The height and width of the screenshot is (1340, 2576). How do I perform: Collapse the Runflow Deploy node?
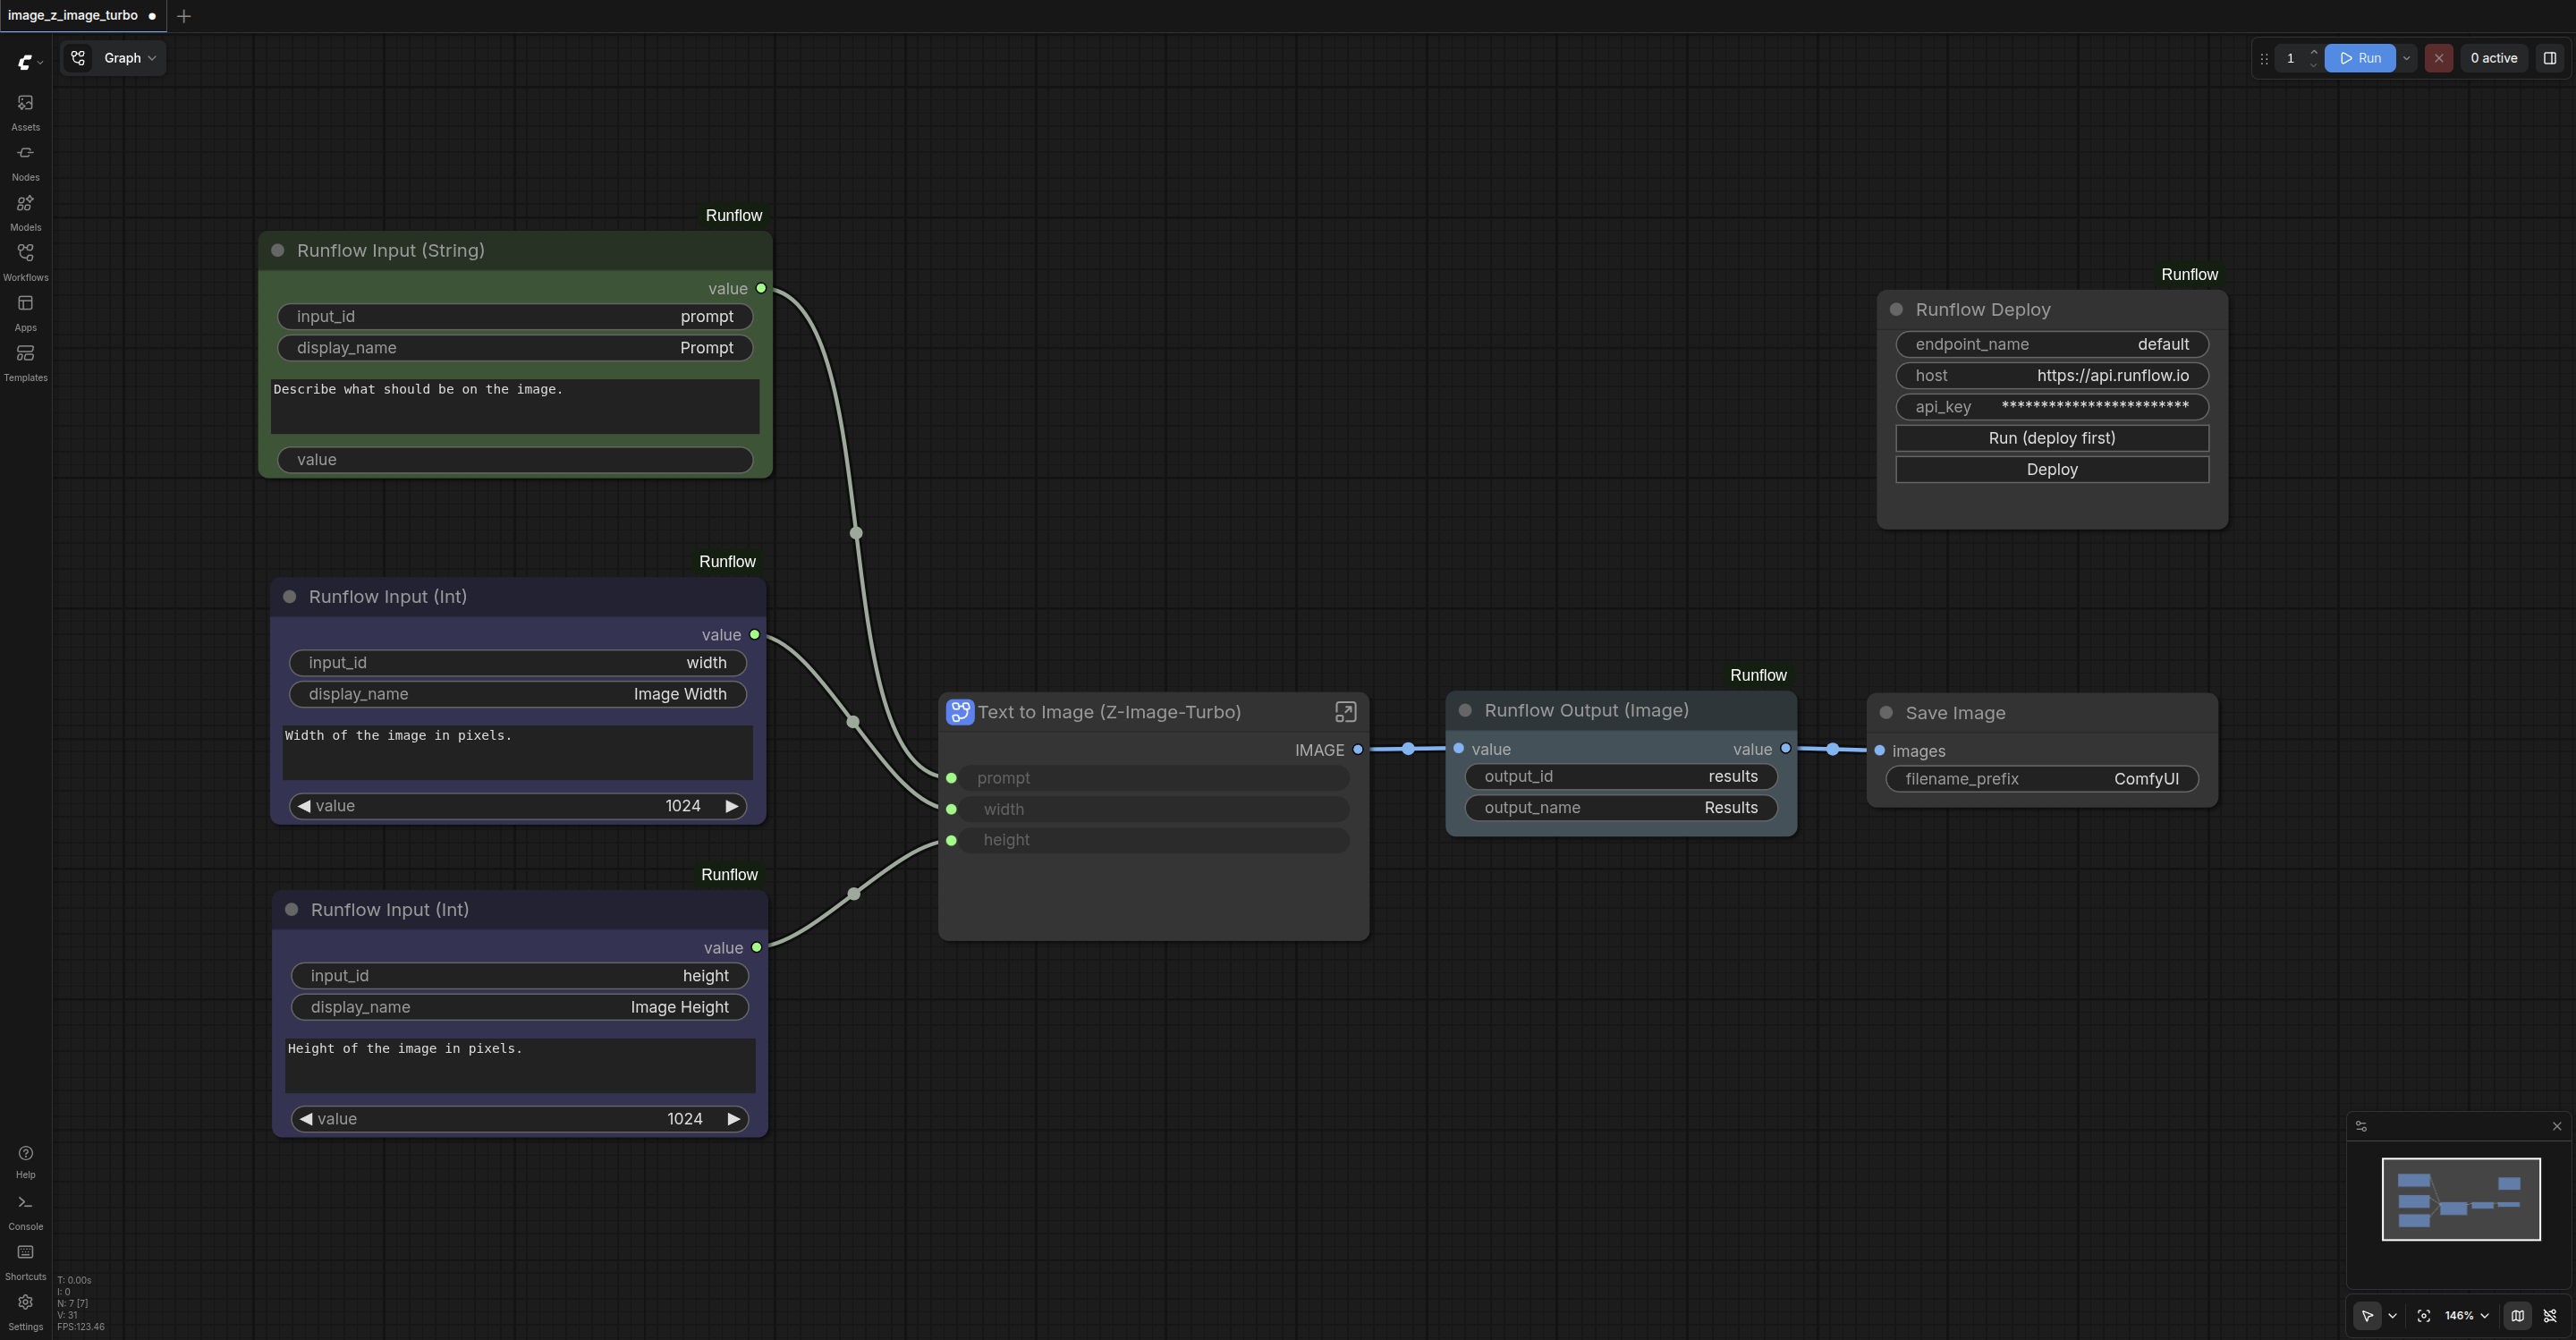click(1896, 310)
